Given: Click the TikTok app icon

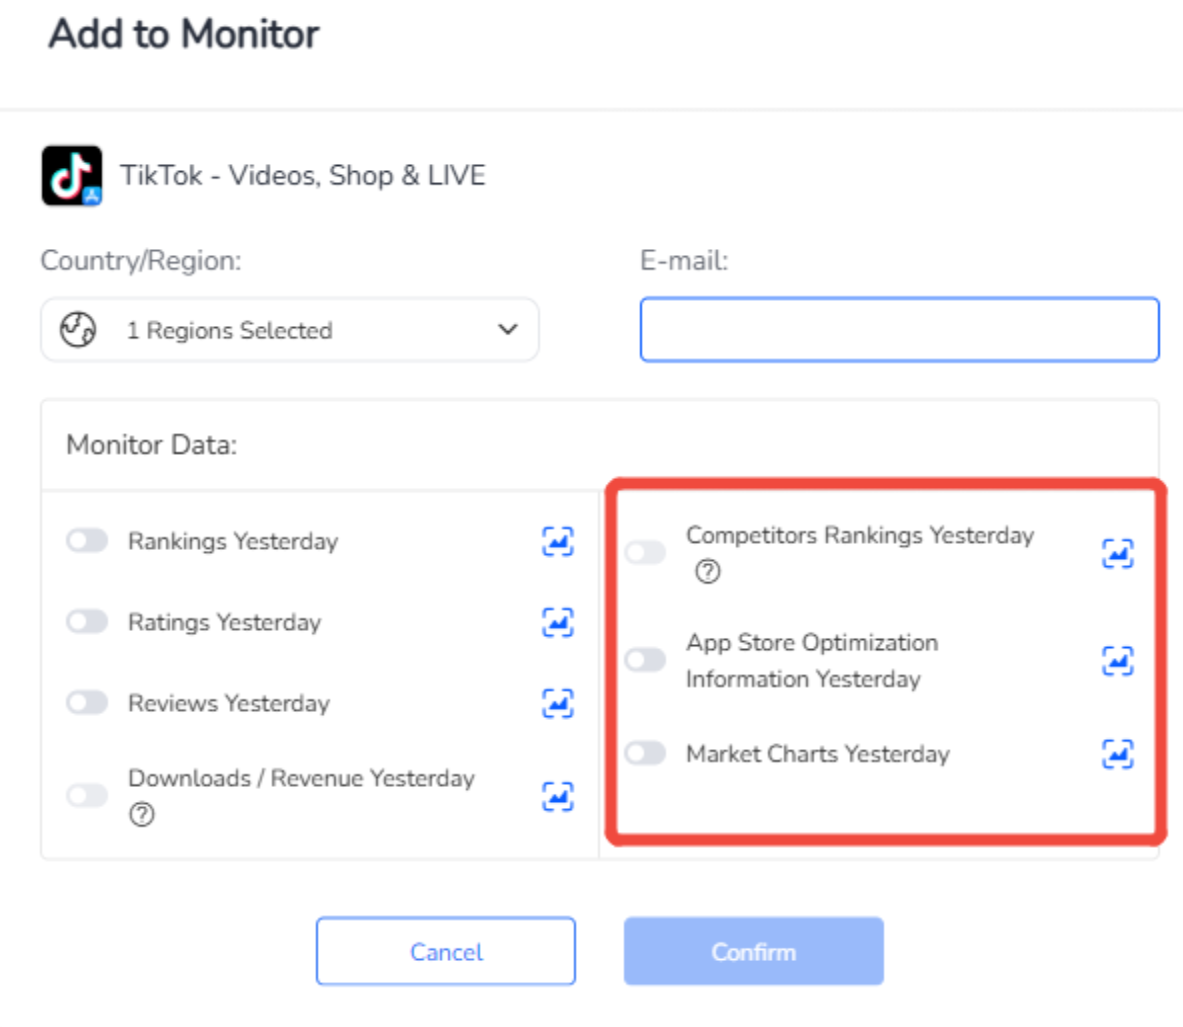Looking at the screenshot, I should (x=72, y=176).
